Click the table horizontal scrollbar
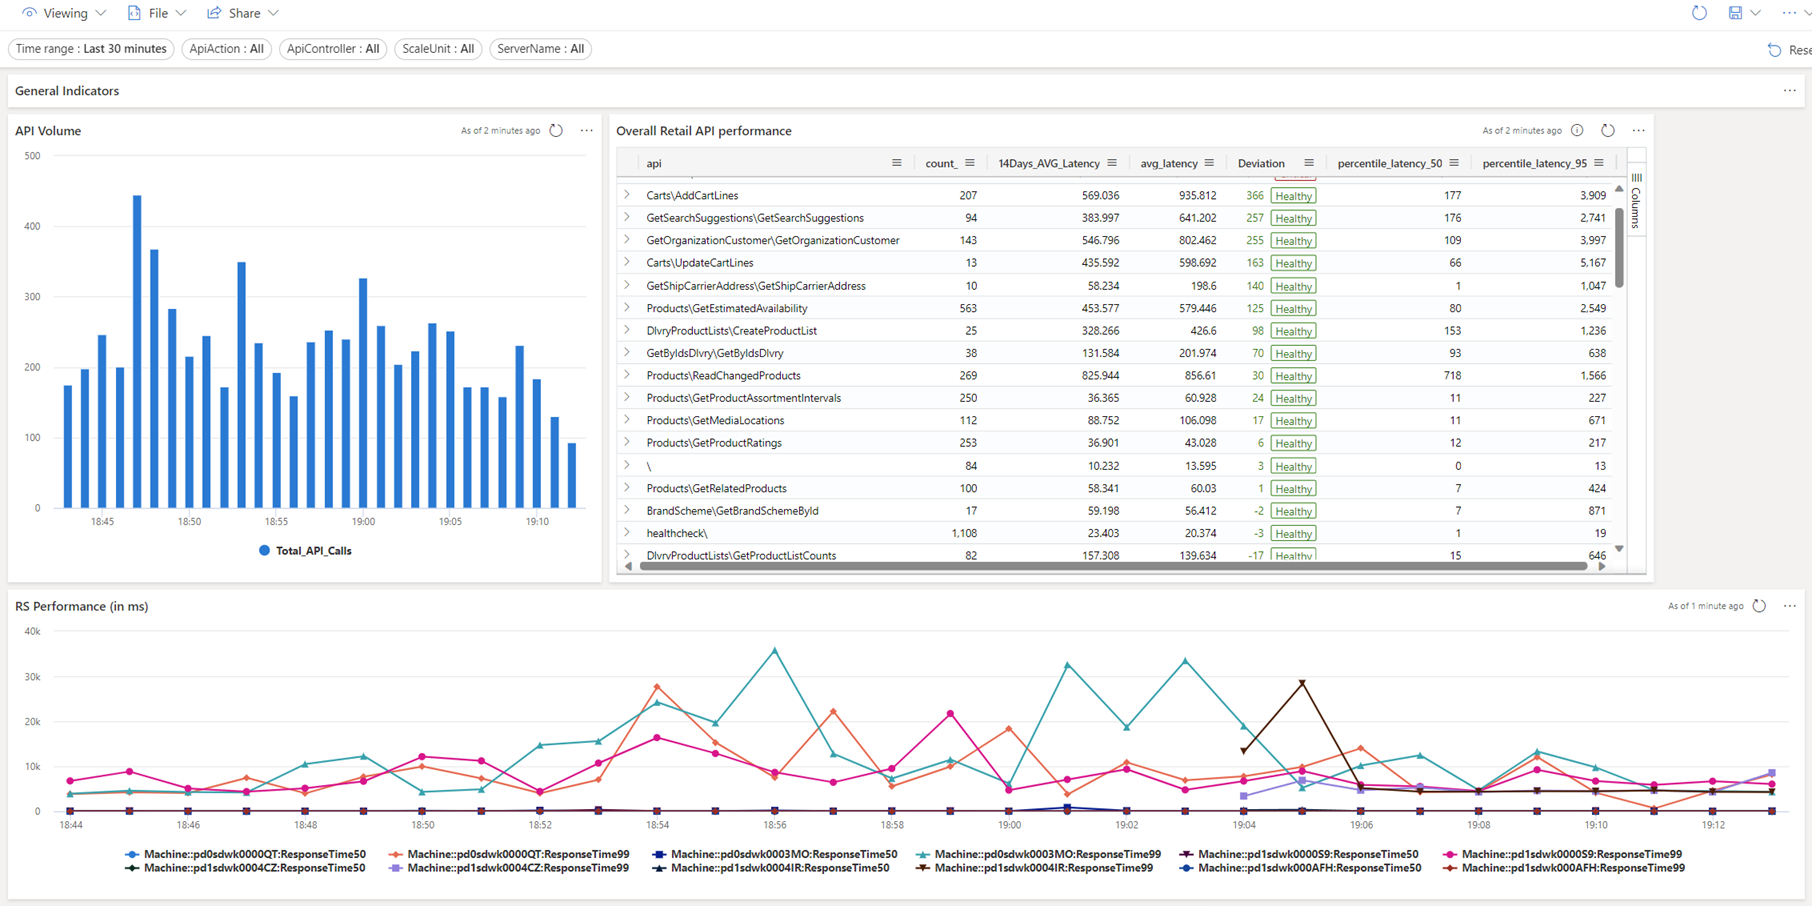The width and height of the screenshot is (1812, 906). tap(1113, 566)
